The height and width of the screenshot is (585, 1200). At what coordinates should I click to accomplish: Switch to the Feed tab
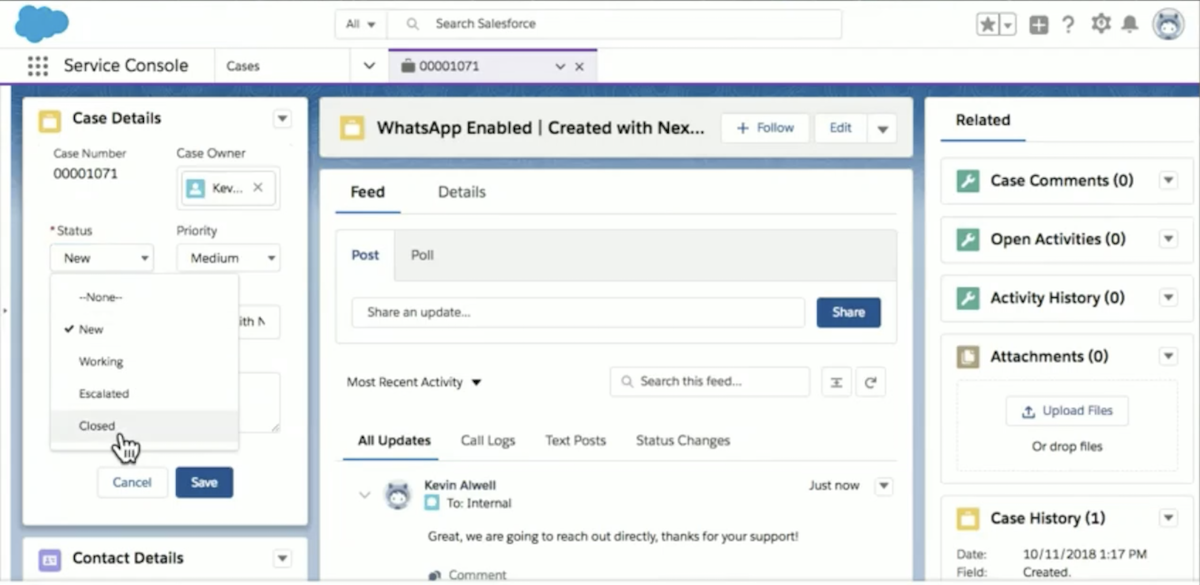click(368, 192)
